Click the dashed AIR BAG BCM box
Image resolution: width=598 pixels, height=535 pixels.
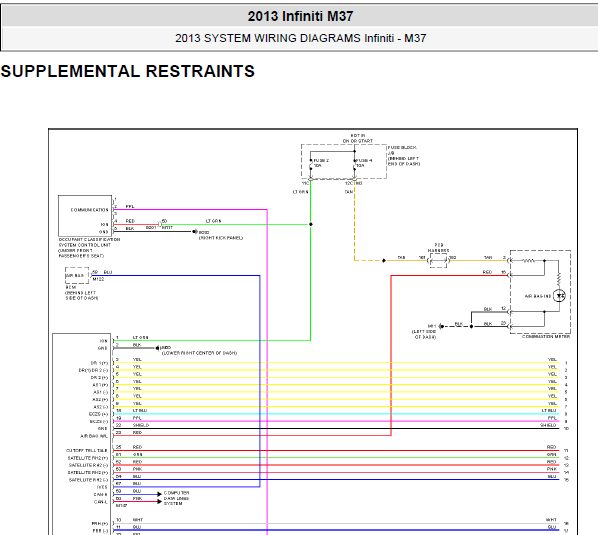tap(77, 275)
